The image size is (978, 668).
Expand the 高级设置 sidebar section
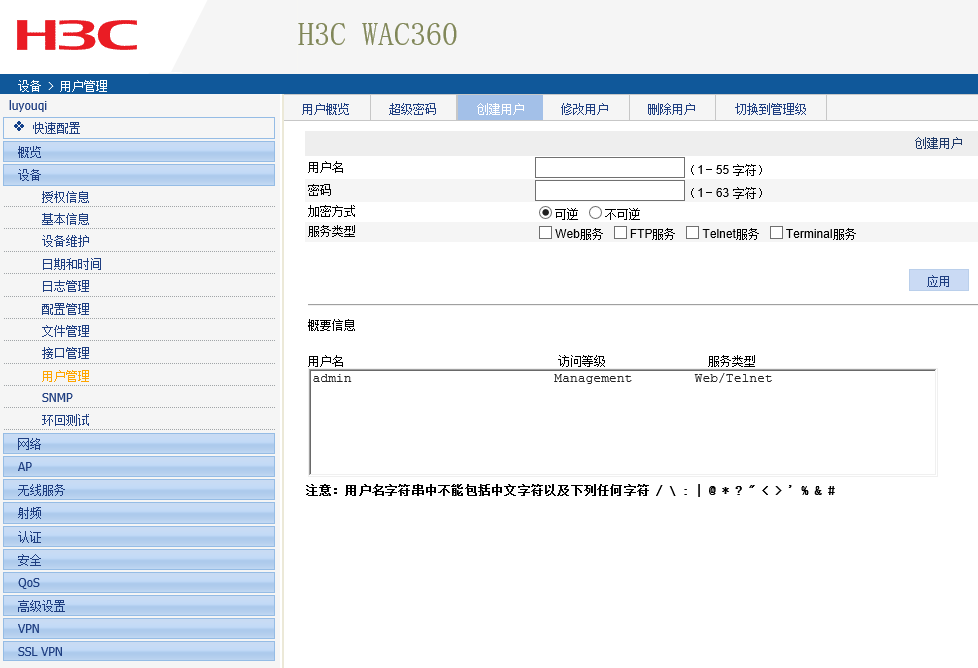pos(138,606)
